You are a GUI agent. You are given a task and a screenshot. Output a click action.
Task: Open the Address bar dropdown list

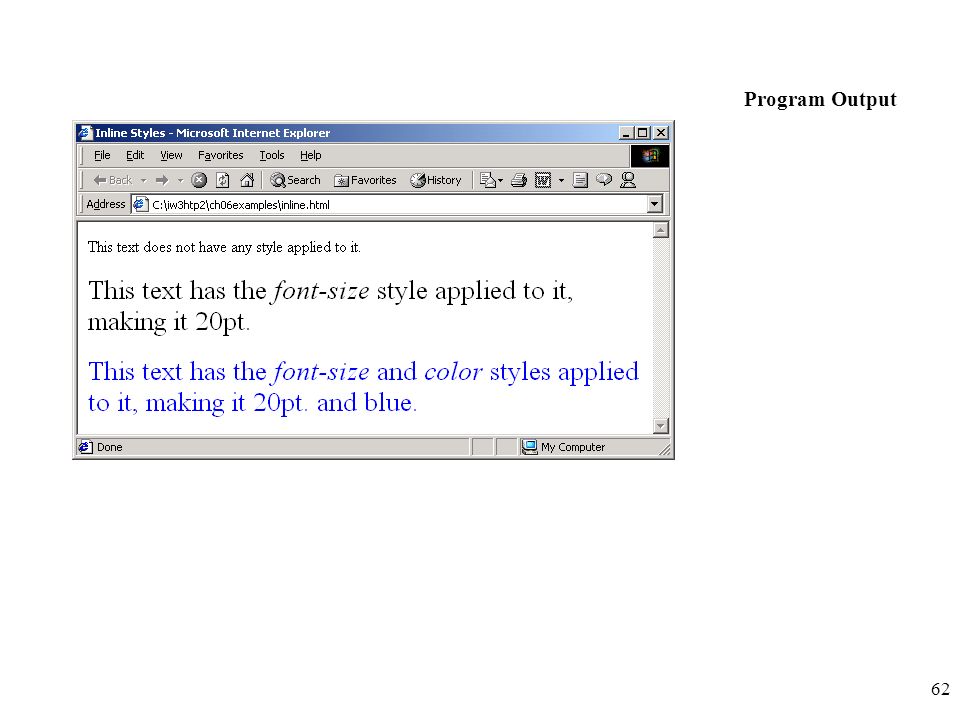(654, 204)
